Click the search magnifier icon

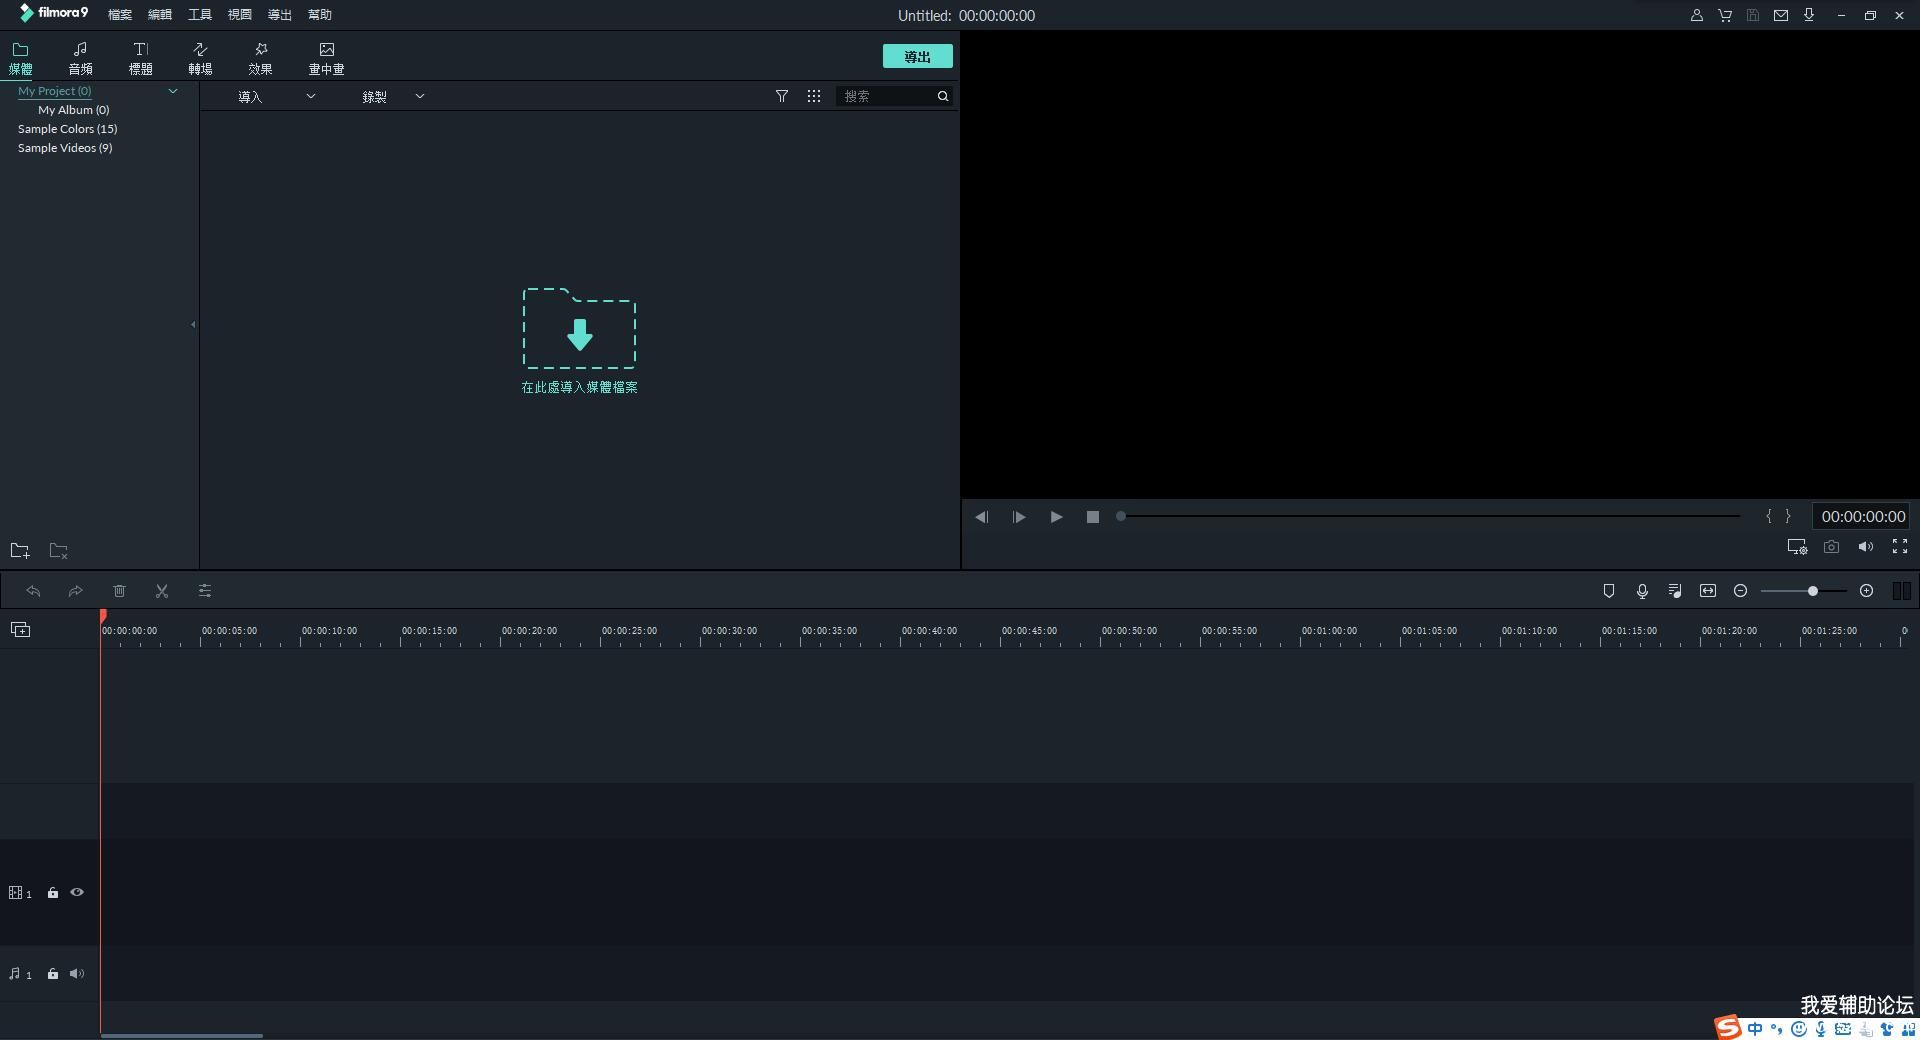[x=943, y=96]
